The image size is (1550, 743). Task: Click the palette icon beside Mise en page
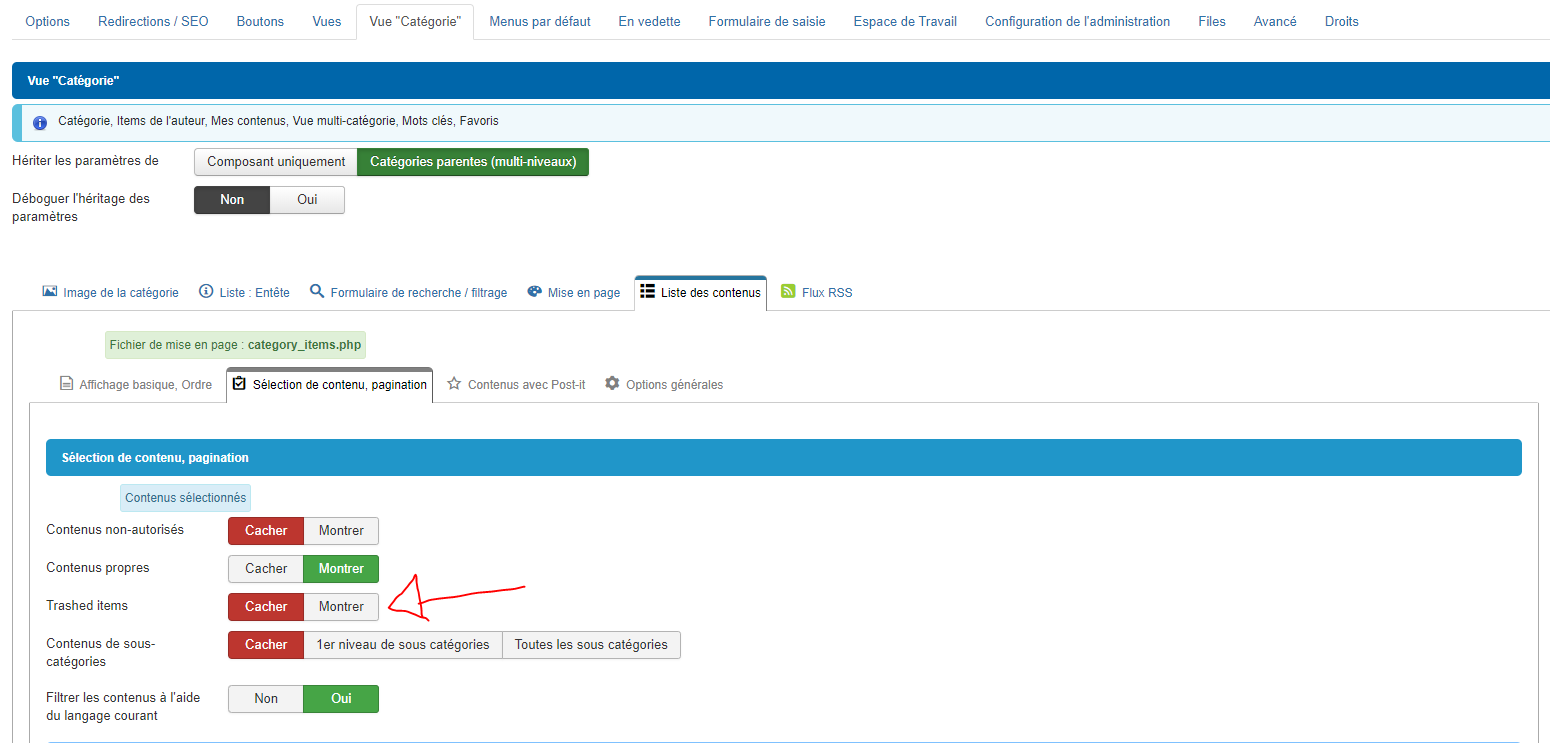click(x=534, y=291)
